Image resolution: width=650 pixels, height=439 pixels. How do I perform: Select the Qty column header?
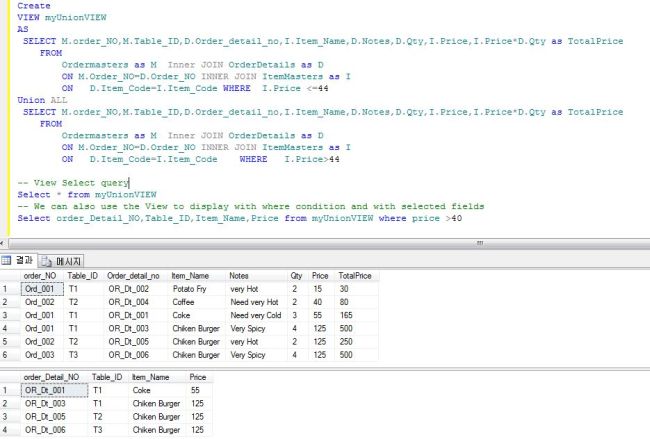click(297, 276)
